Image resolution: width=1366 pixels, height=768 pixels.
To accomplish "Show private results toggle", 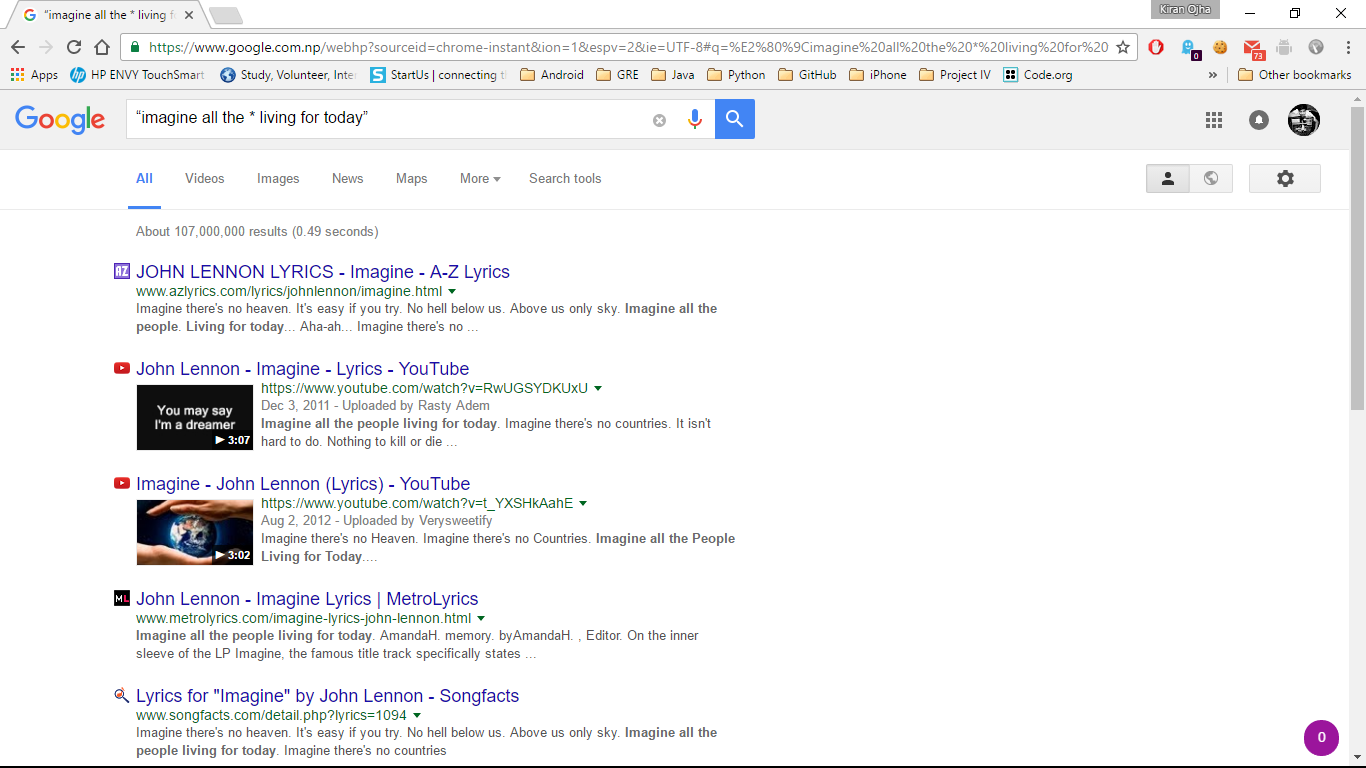I will tap(1167, 178).
